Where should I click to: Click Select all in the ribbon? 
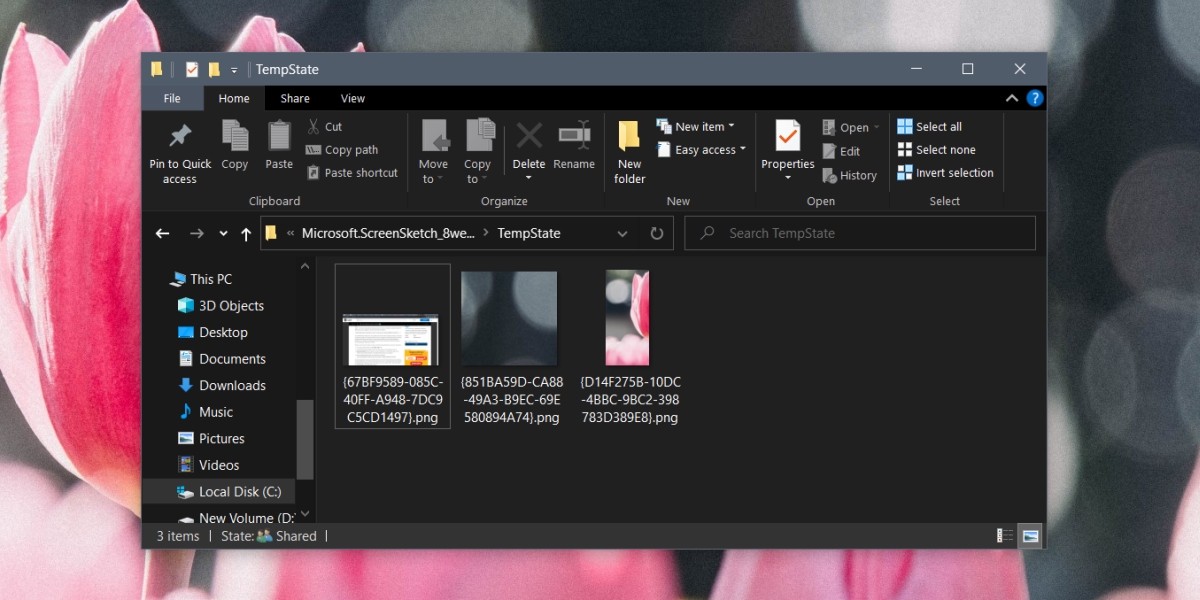(929, 127)
